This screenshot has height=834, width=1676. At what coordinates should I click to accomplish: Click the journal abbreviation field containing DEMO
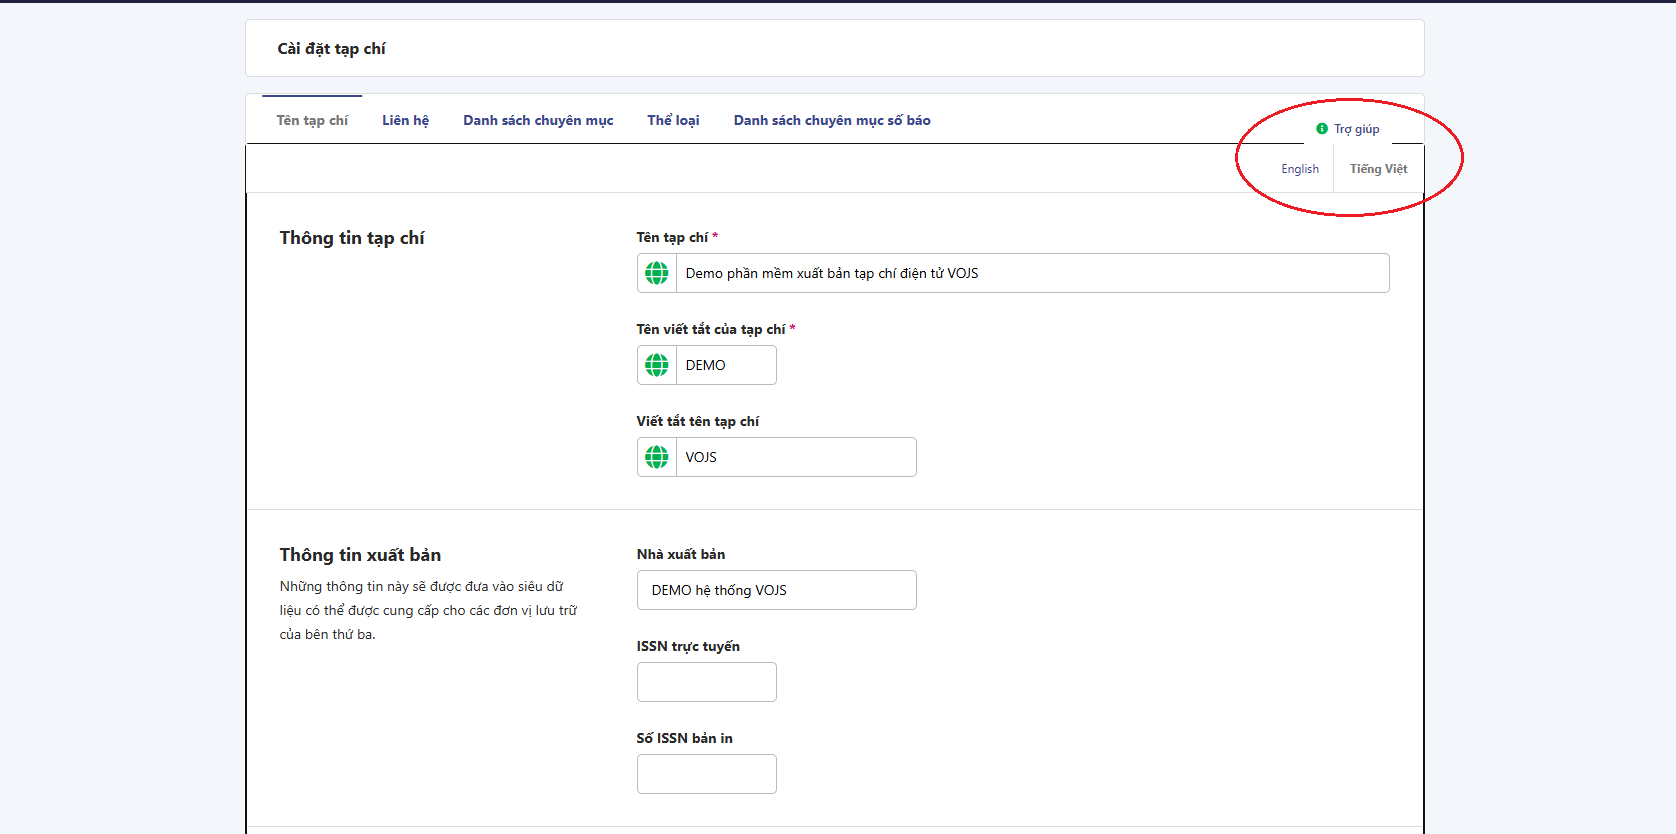726,365
